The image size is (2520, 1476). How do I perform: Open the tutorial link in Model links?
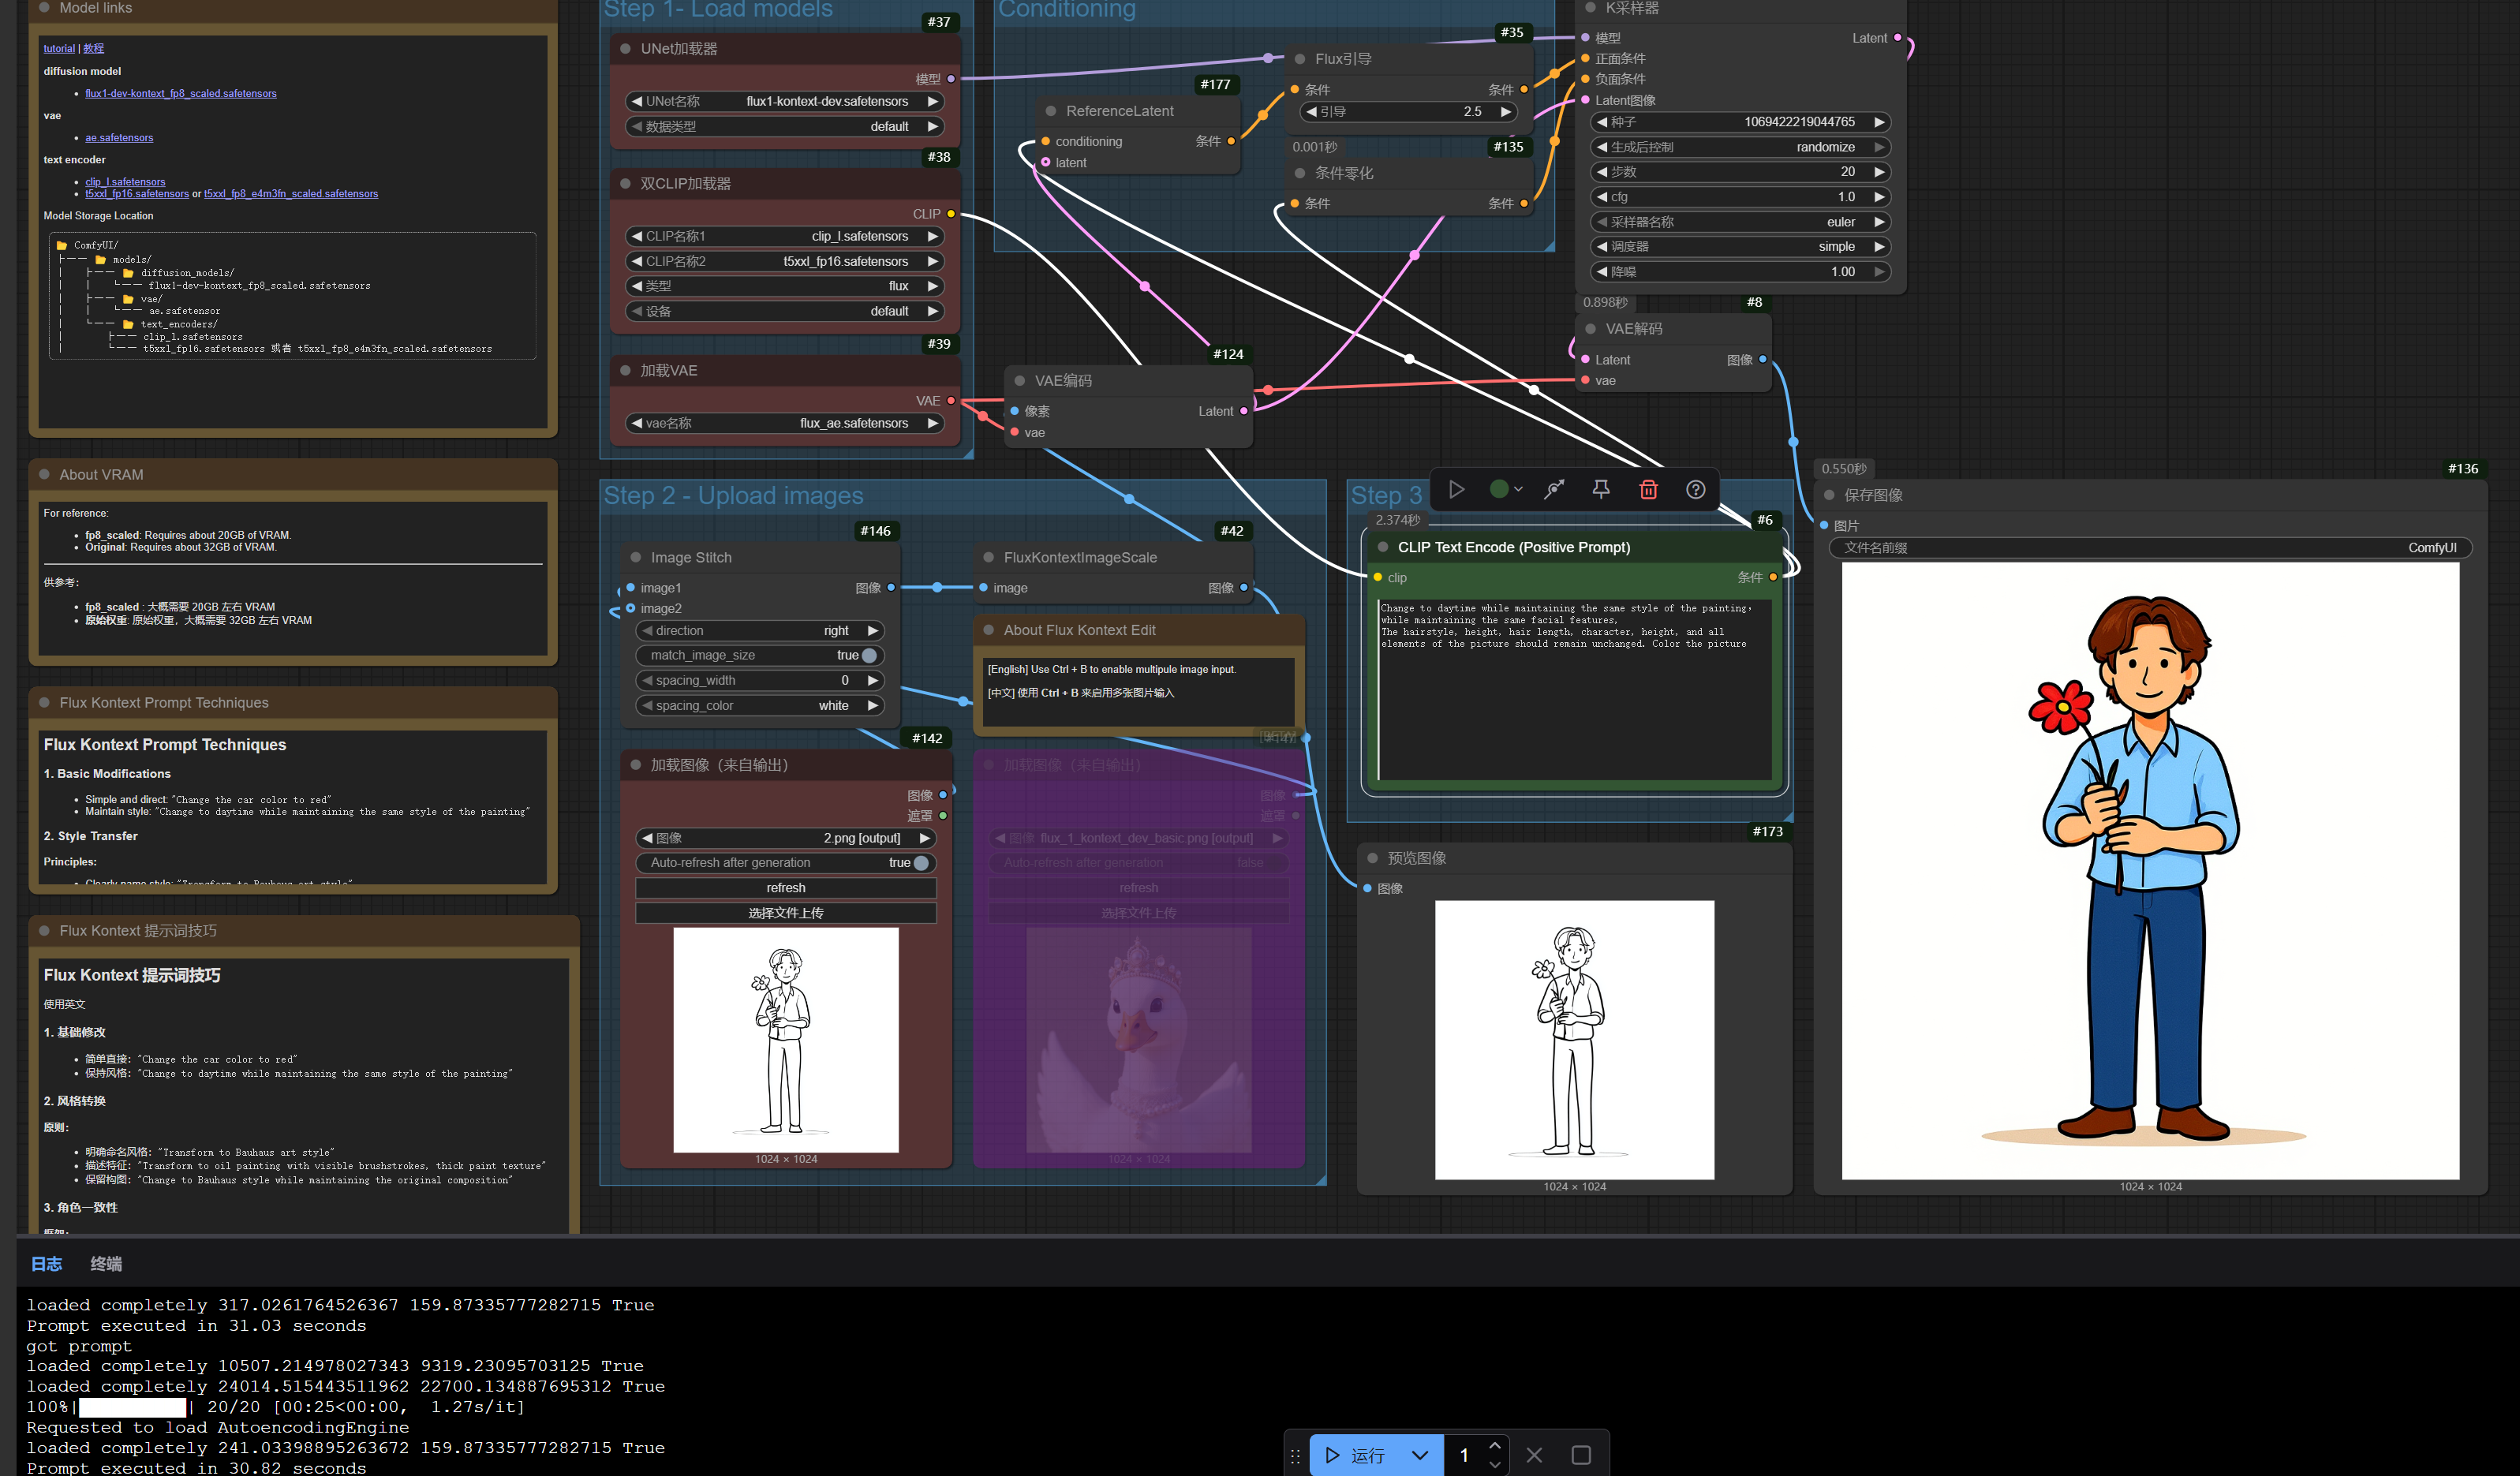click(x=59, y=48)
